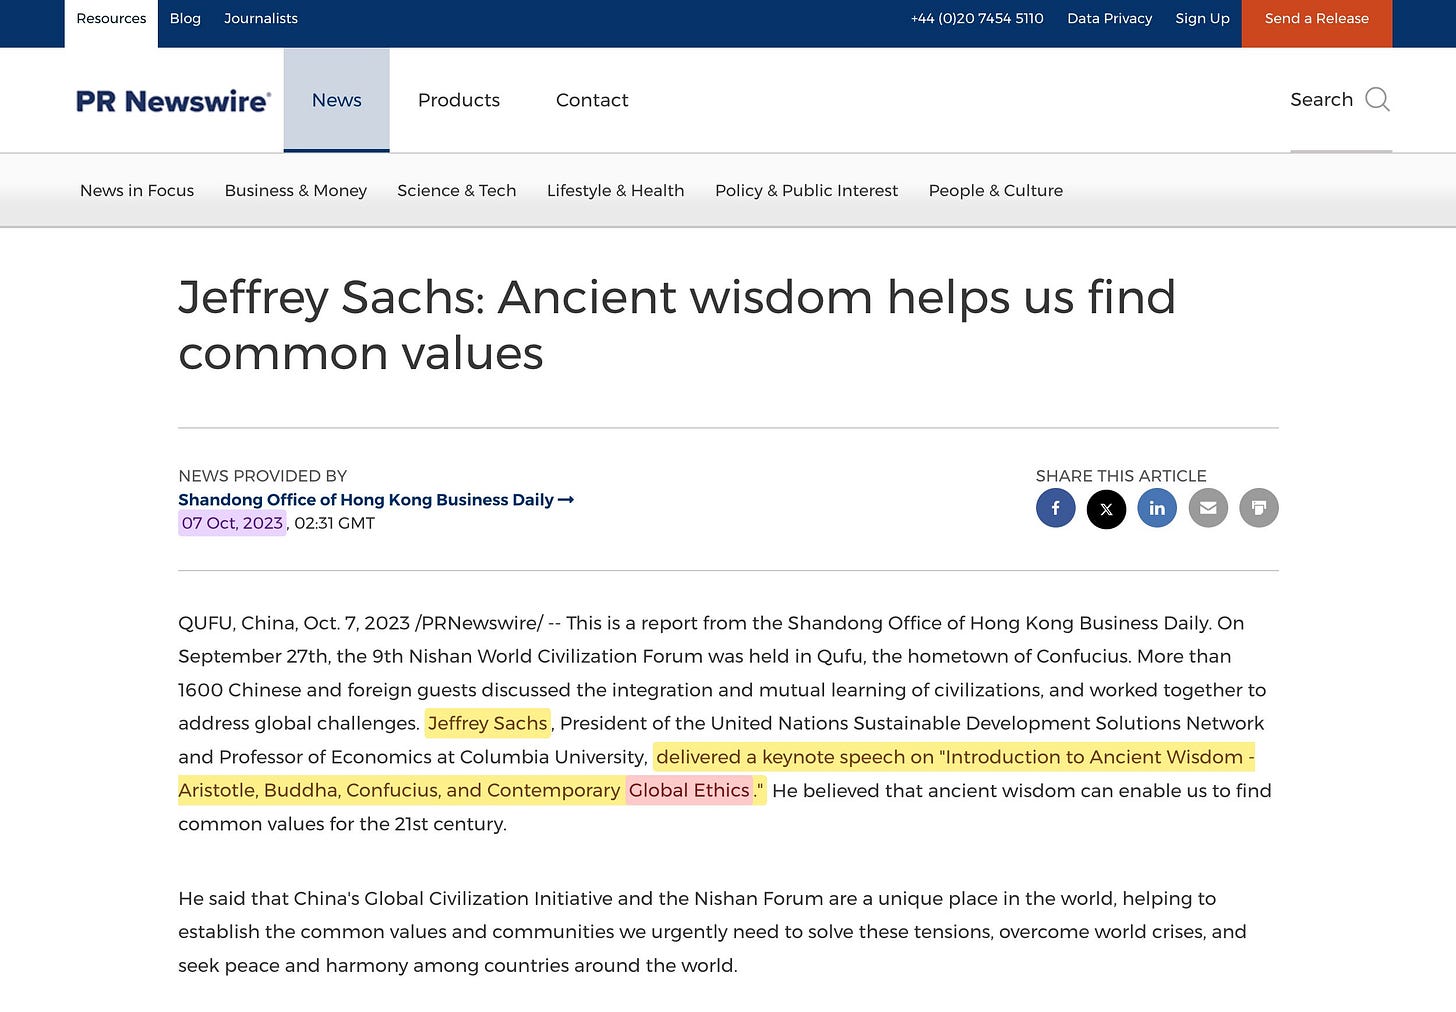1456x1012 pixels.
Task: Open Shandong Office of Hong Kong Business Daily link
Action: tap(376, 500)
